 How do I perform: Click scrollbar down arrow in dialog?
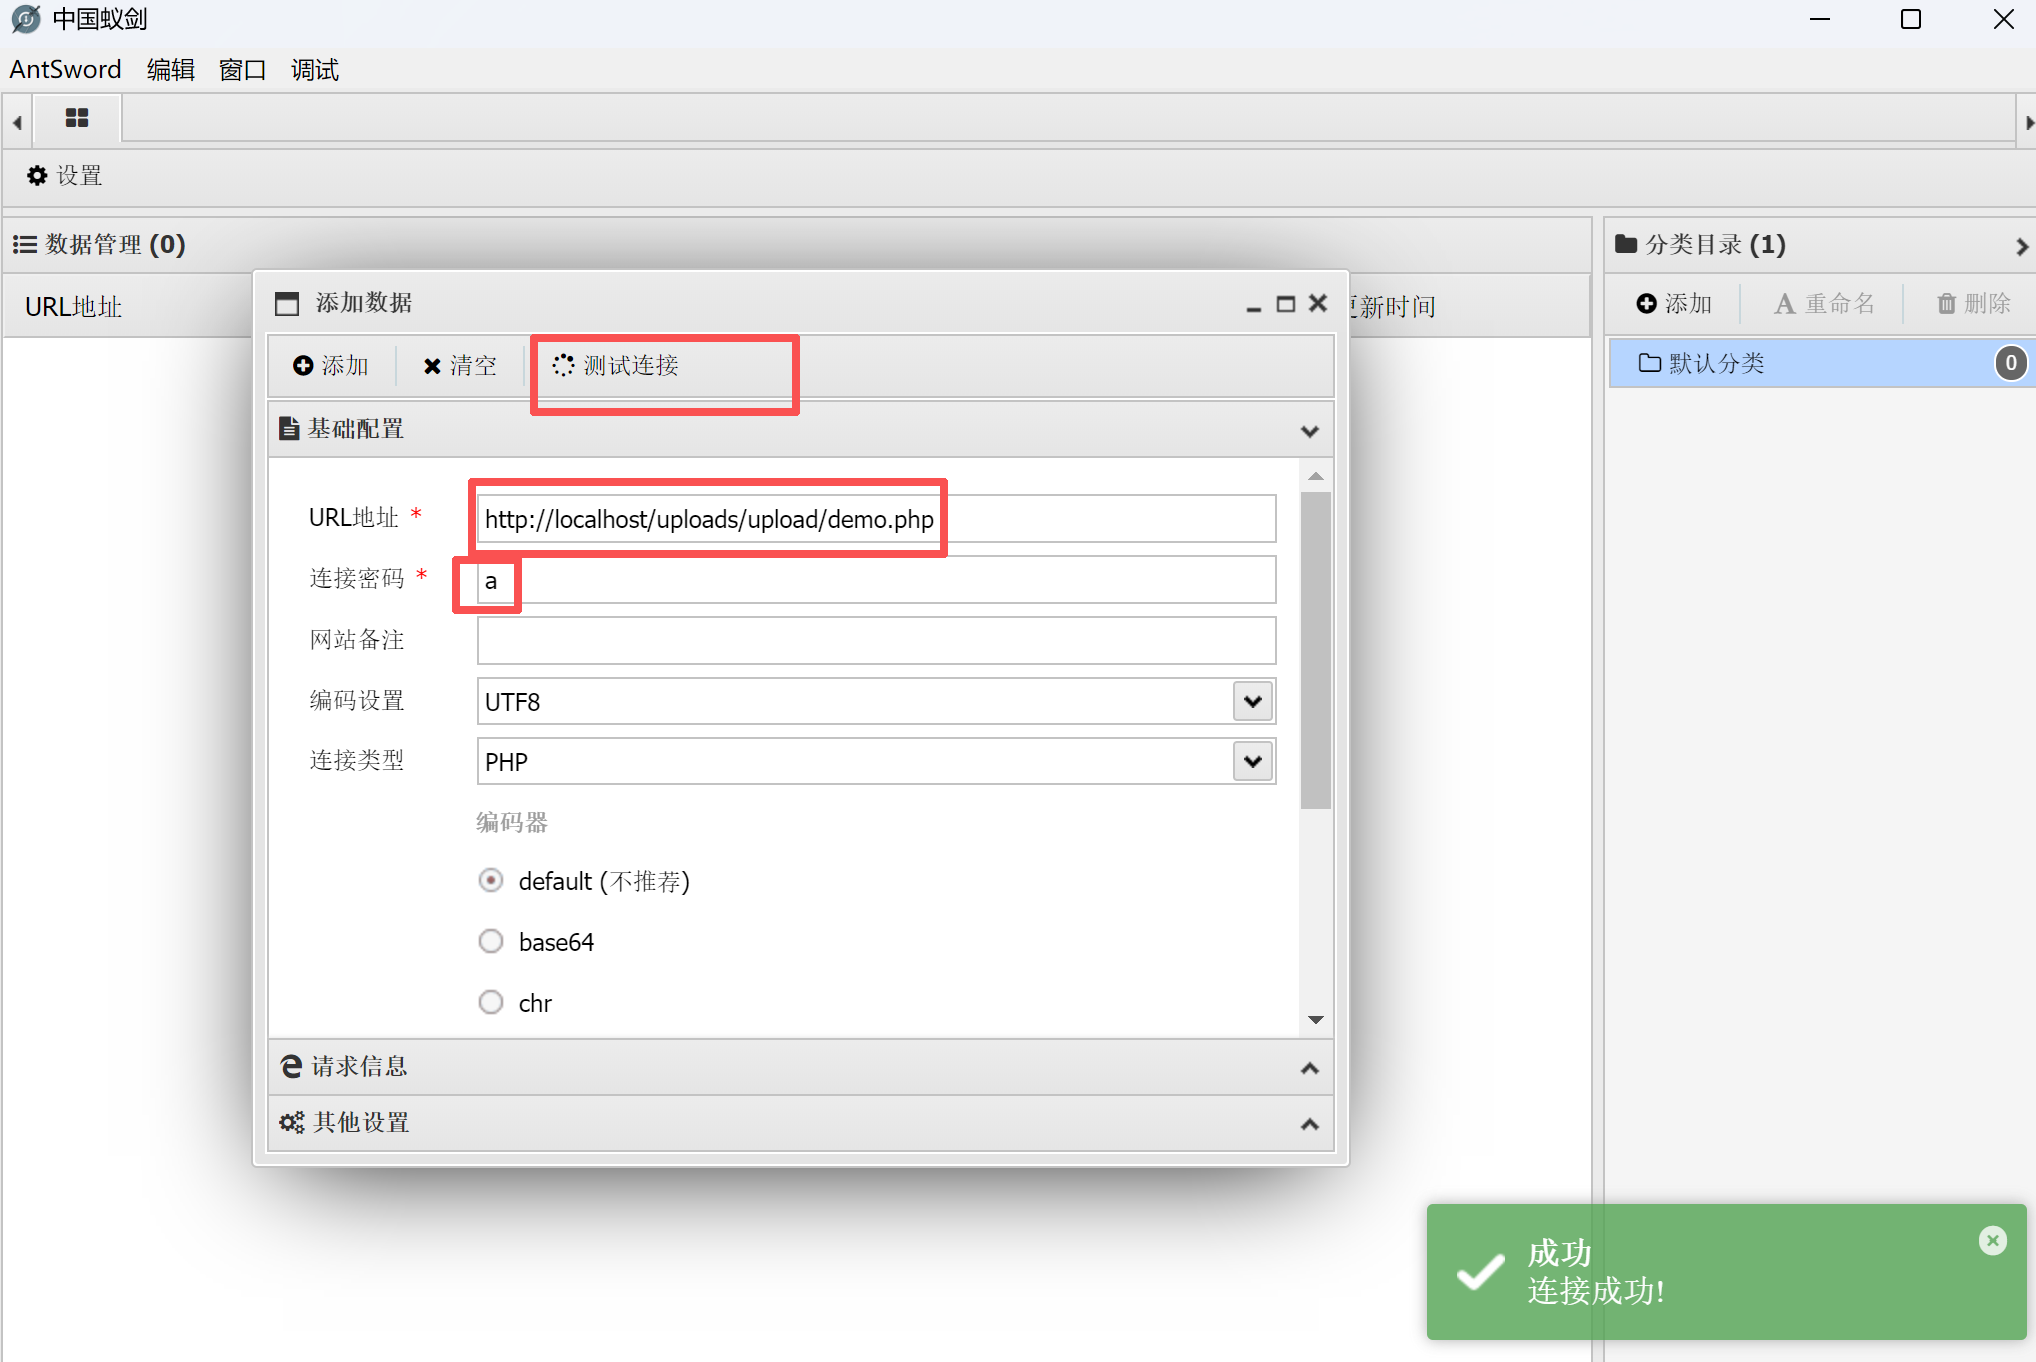coord(1316,1019)
